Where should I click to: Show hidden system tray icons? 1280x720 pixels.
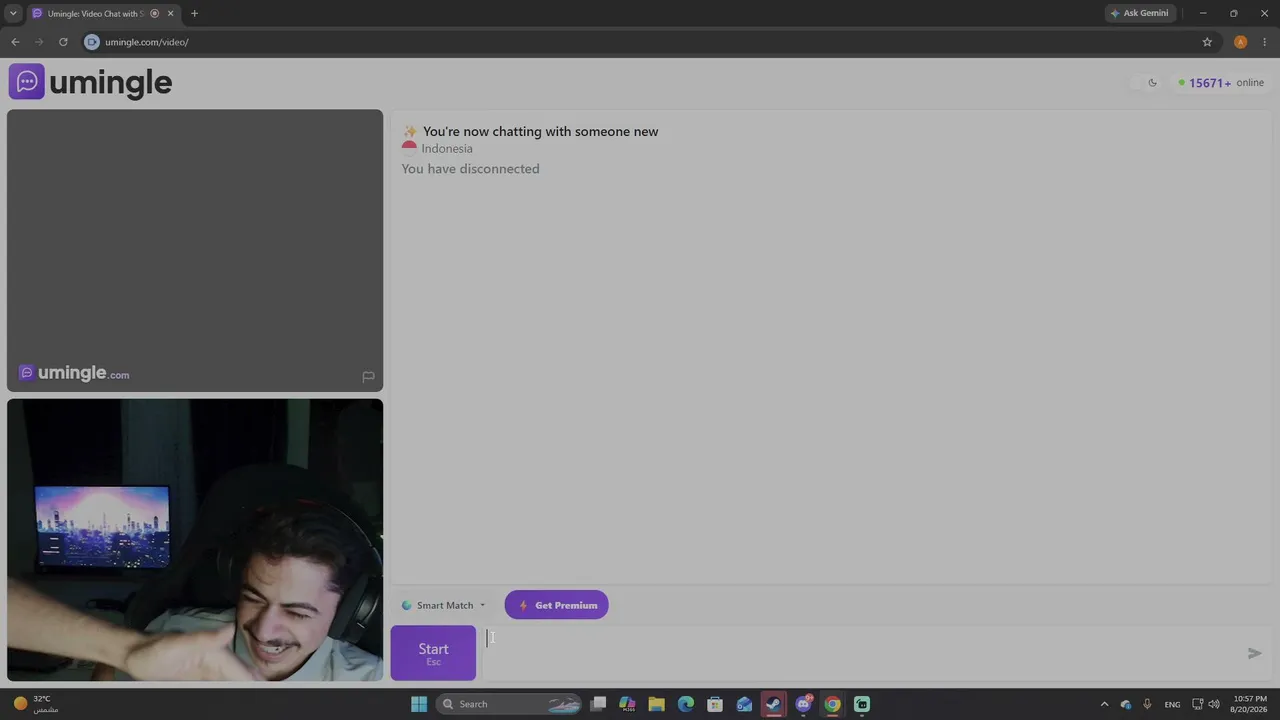1104,704
